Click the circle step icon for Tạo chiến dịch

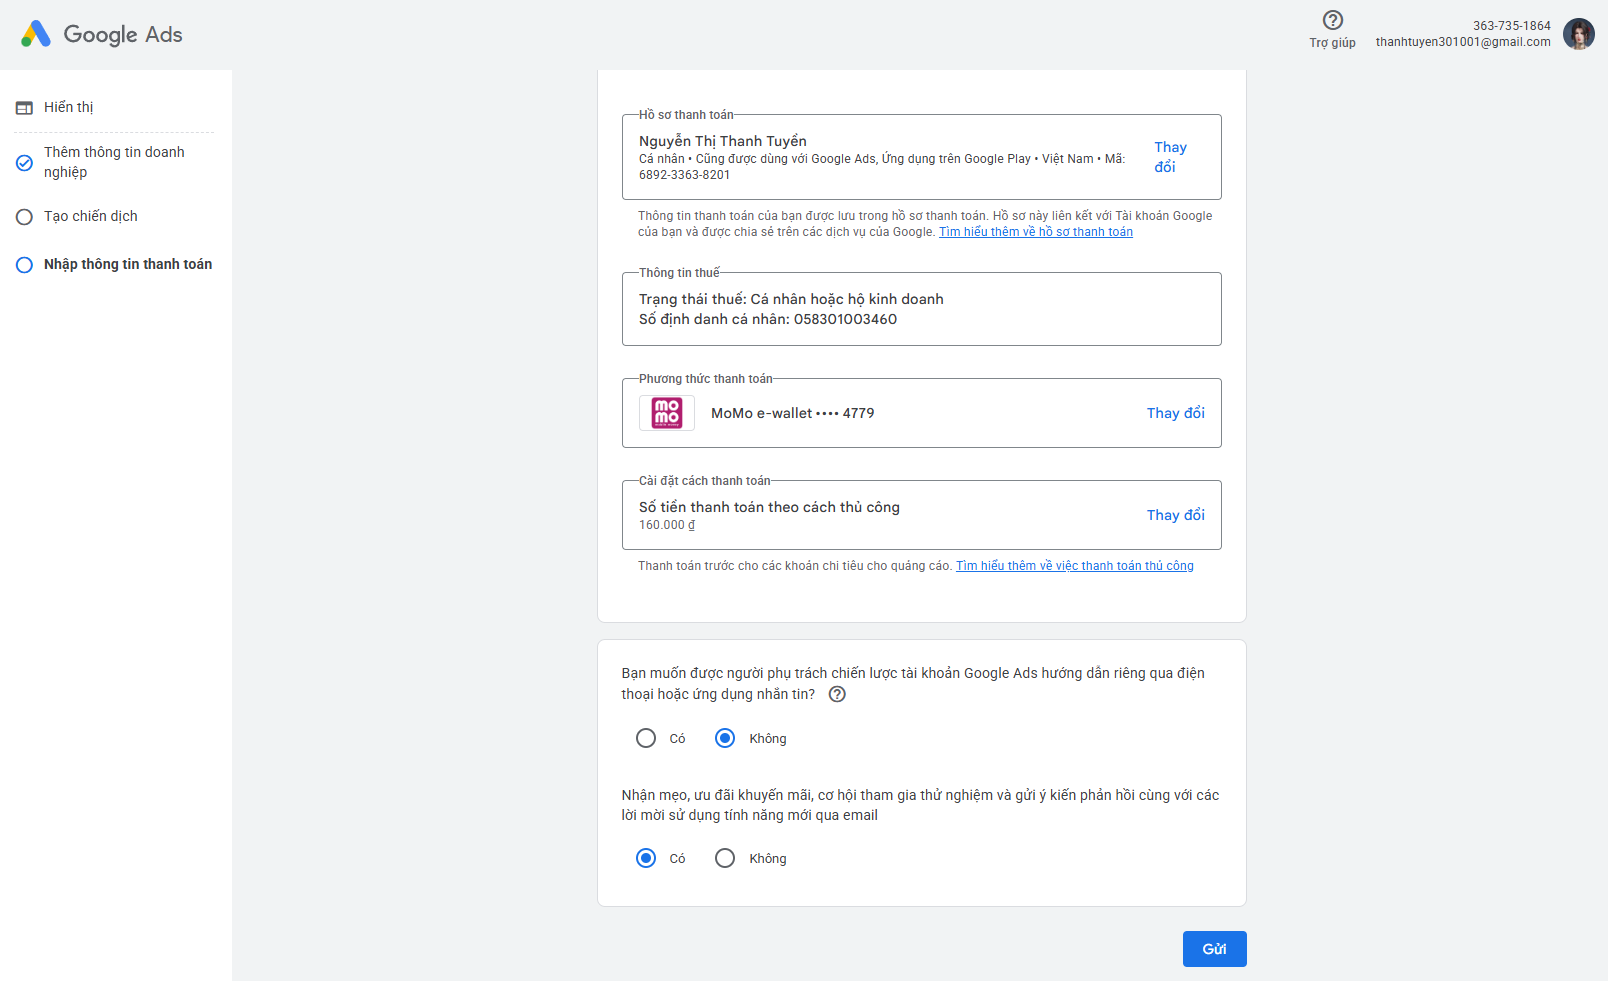coord(25,217)
